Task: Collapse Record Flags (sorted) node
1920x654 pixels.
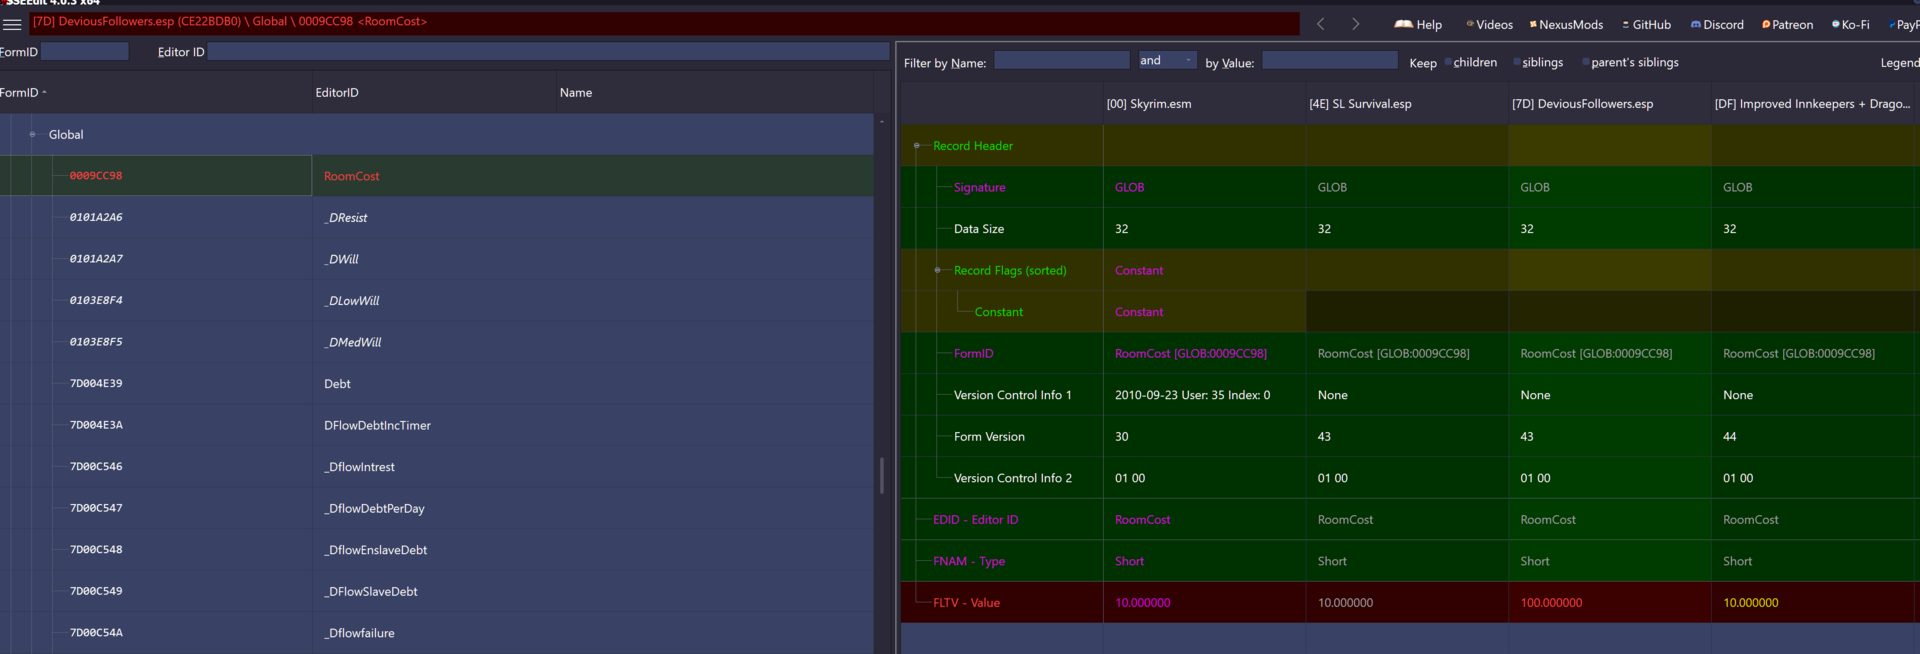Action: (937, 270)
